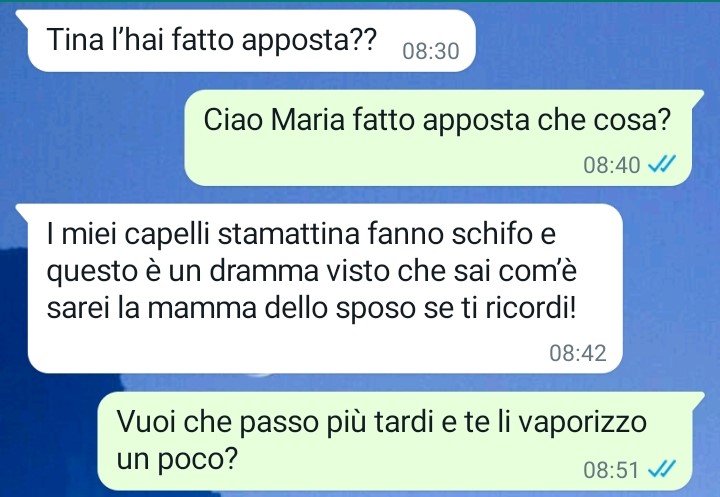
Task: Select the "Tina l'hai fatto apposta??" message
Action: [251, 40]
